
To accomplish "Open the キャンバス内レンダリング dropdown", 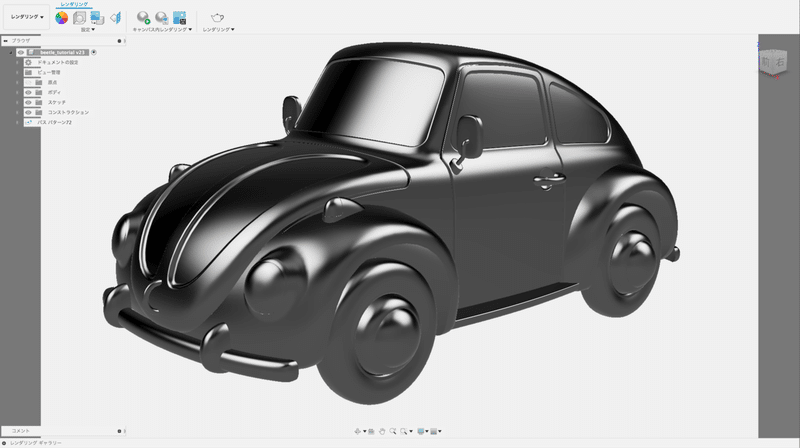I will (x=162, y=30).
